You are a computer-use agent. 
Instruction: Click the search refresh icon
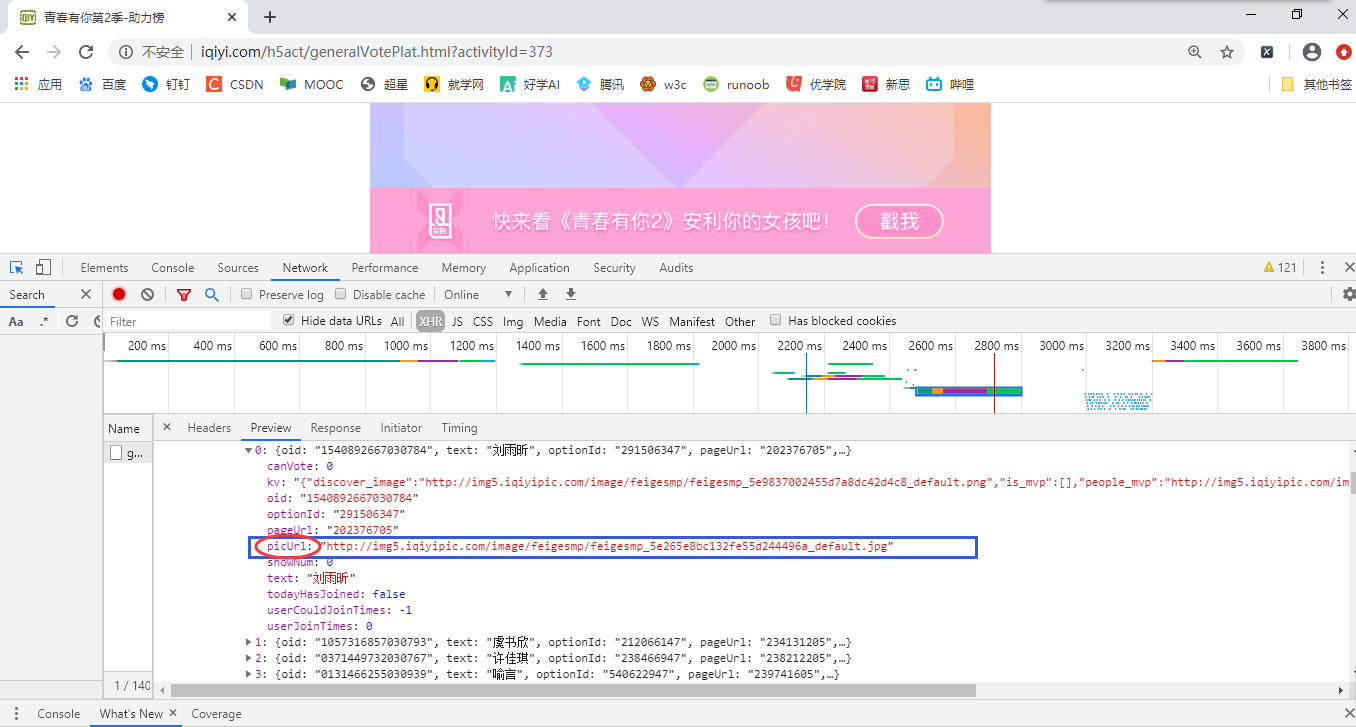72,321
